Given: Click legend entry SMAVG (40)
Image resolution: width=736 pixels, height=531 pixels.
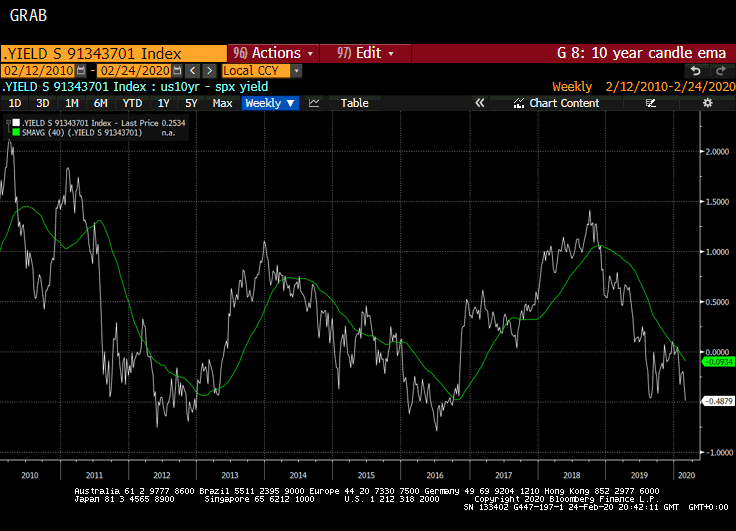Looking at the screenshot, I should pyautogui.click(x=82, y=133).
